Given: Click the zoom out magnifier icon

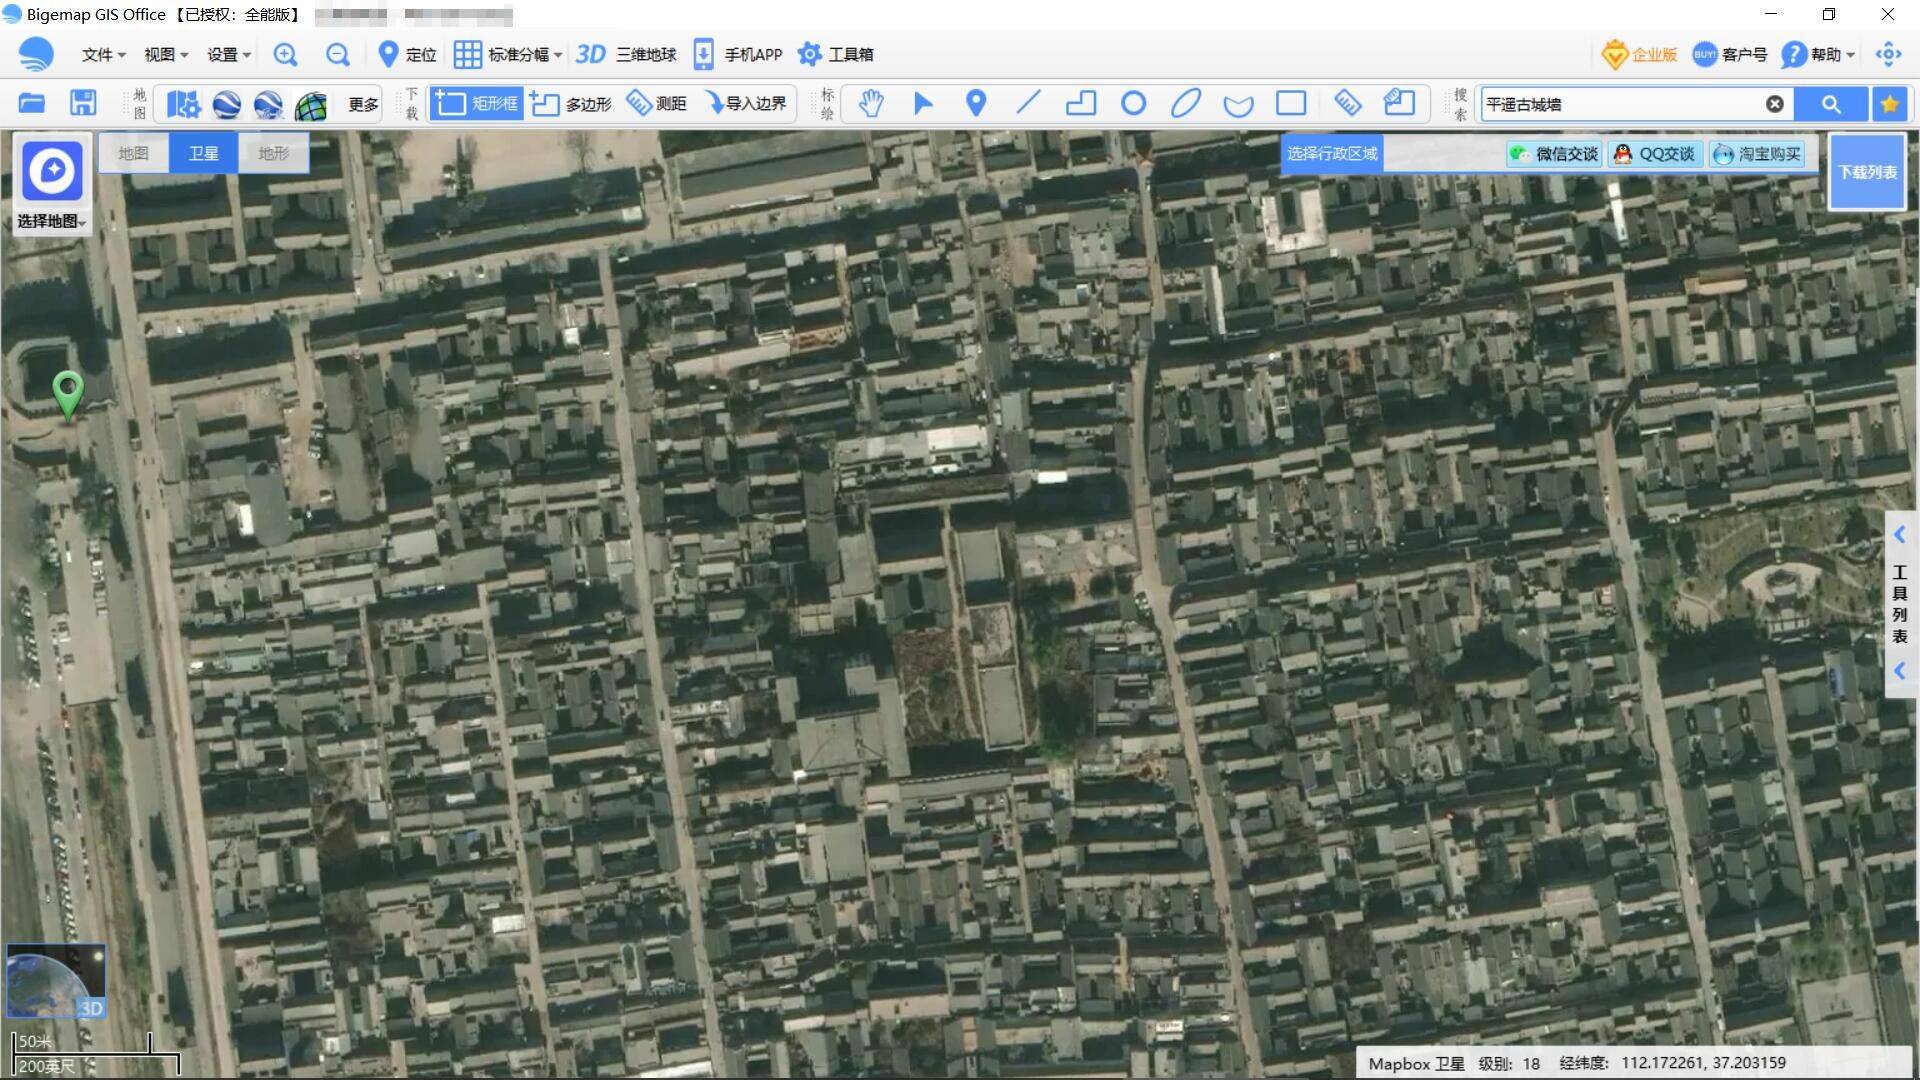Looking at the screenshot, I should pos(338,54).
